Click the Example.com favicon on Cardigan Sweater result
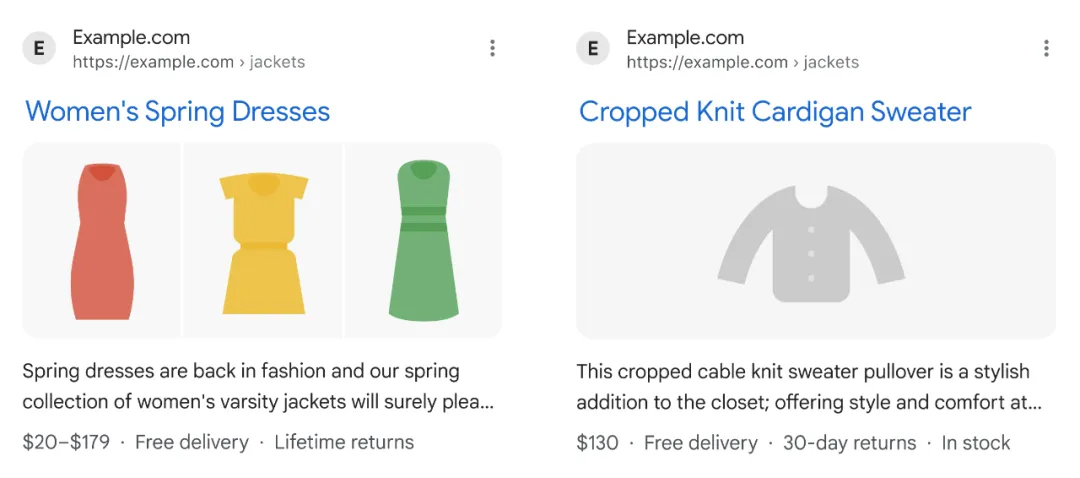Screen dimensions: 1080x478 (593, 49)
